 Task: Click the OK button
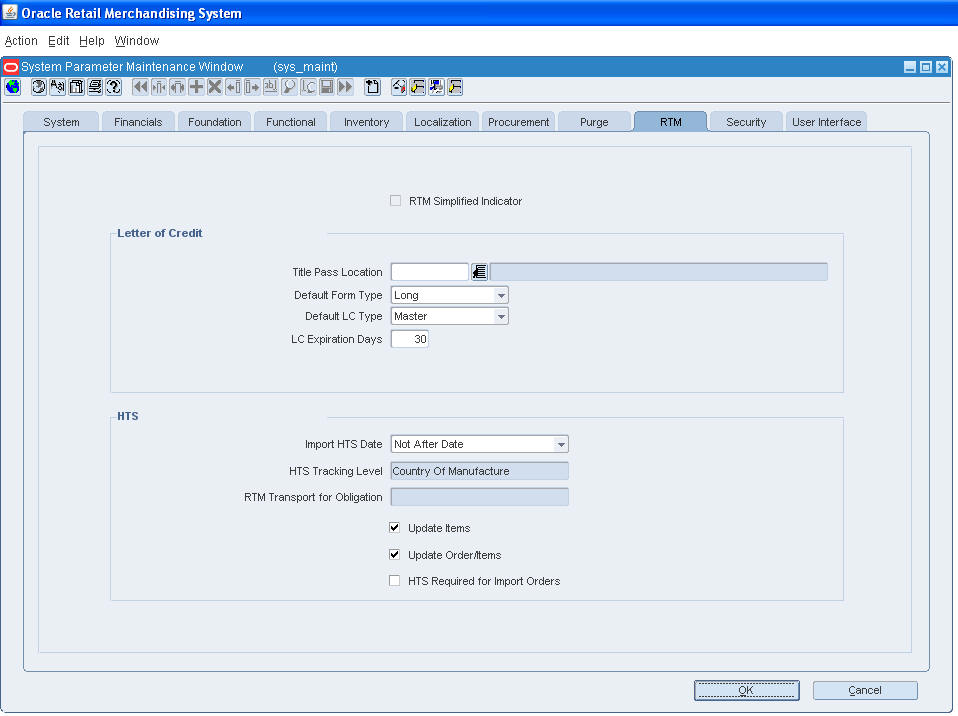[x=747, y=690]
